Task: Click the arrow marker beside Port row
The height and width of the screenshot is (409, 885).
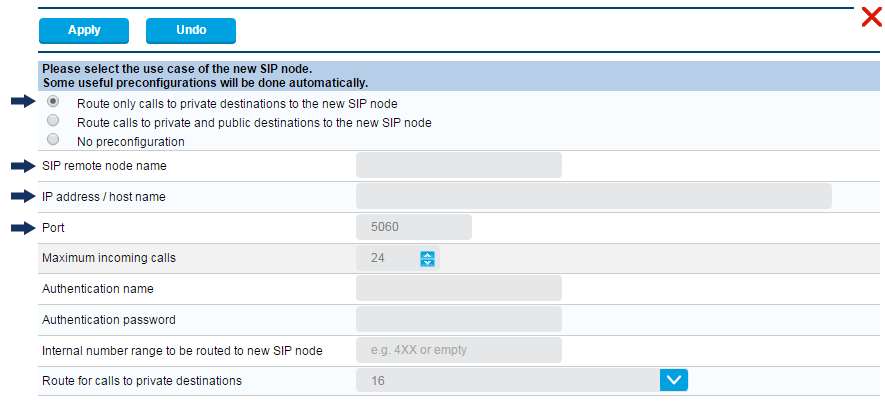Action: pos(22,228)
